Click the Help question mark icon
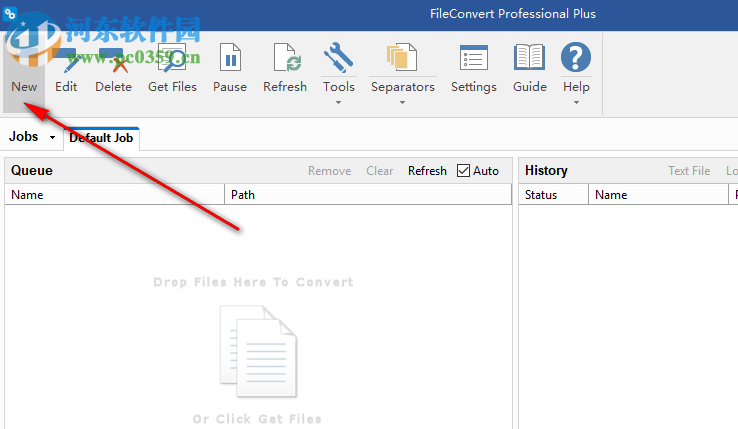Image resolution: width=738 pixels, height=429 pixels. [x=576, y=57]
